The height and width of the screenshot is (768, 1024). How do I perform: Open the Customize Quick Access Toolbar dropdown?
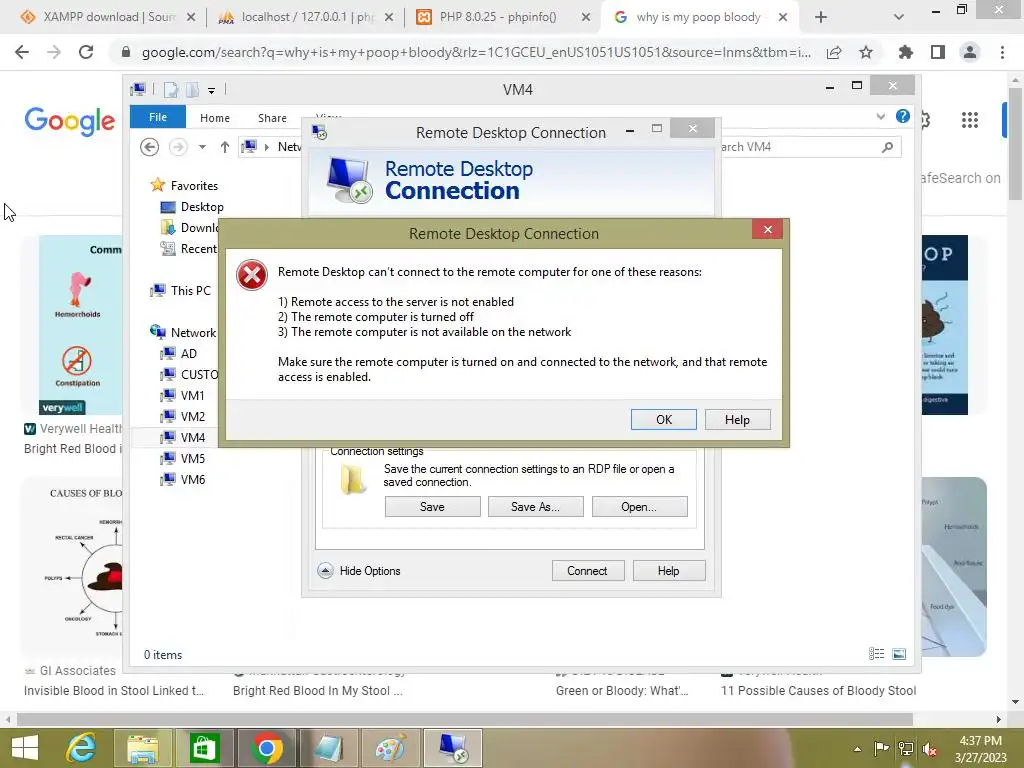212,90
